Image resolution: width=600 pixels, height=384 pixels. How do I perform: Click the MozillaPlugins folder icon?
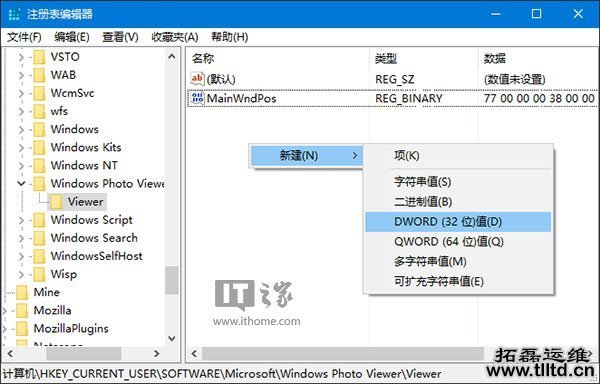(22, 329)
